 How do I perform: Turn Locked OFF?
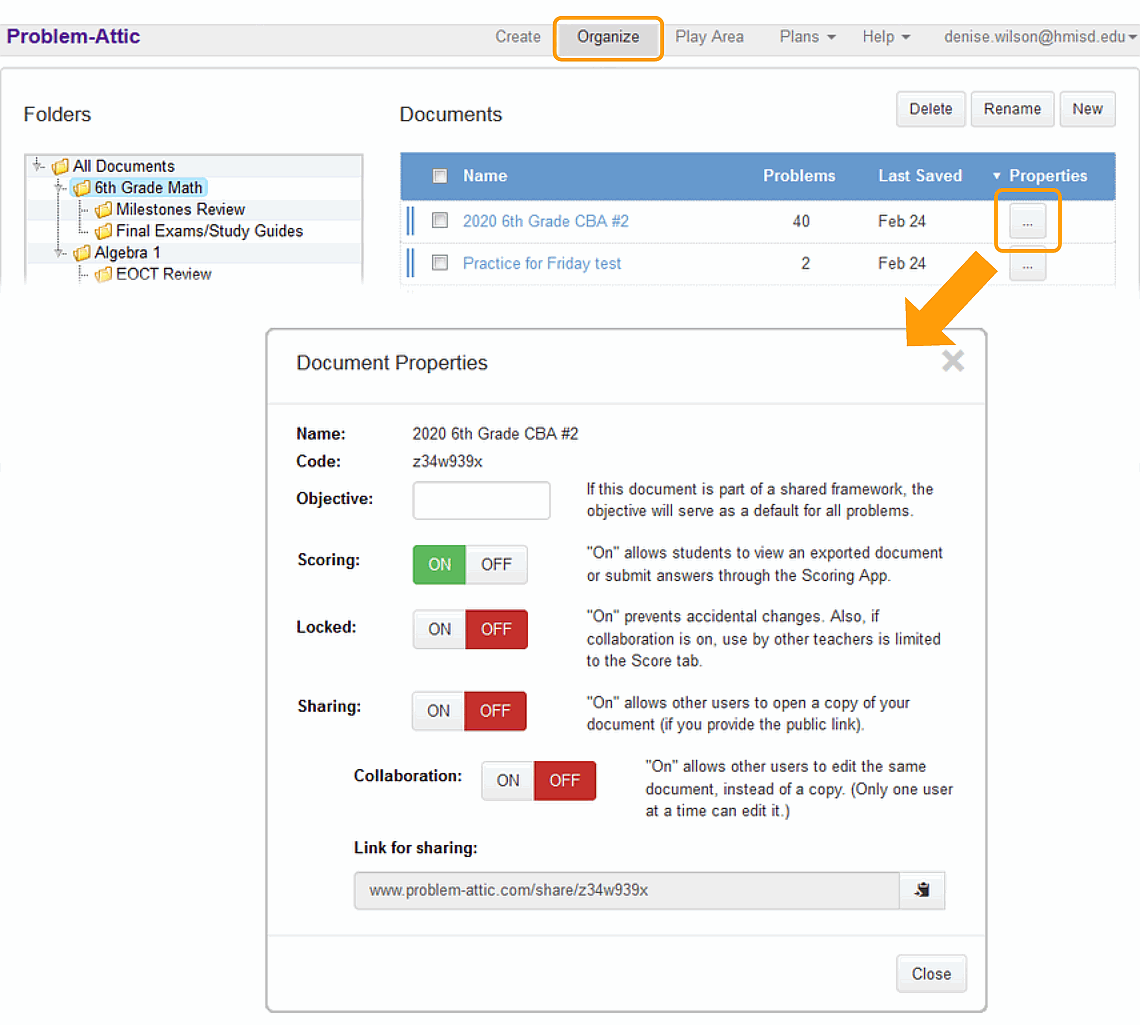click(496, 630)
